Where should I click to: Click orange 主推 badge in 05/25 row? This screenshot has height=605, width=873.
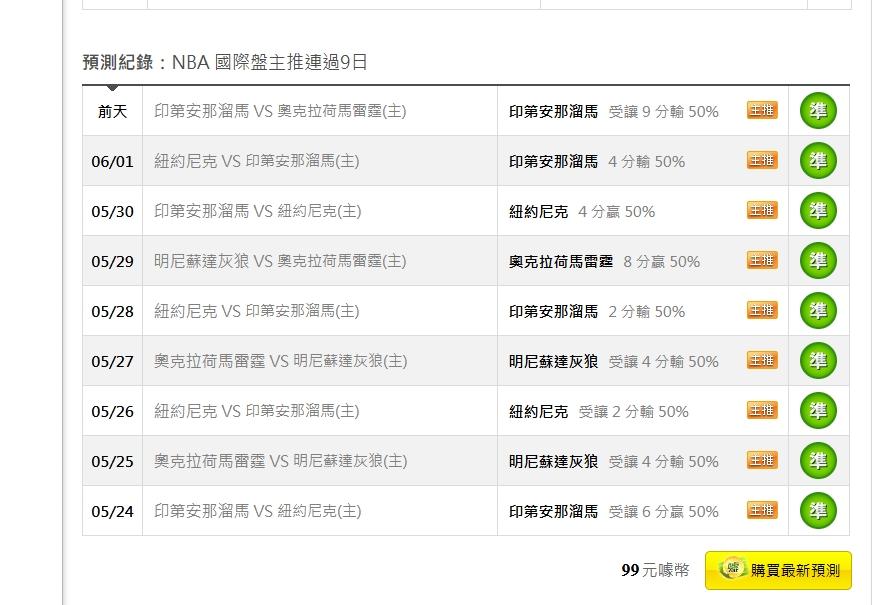click(x=762, y=460)
